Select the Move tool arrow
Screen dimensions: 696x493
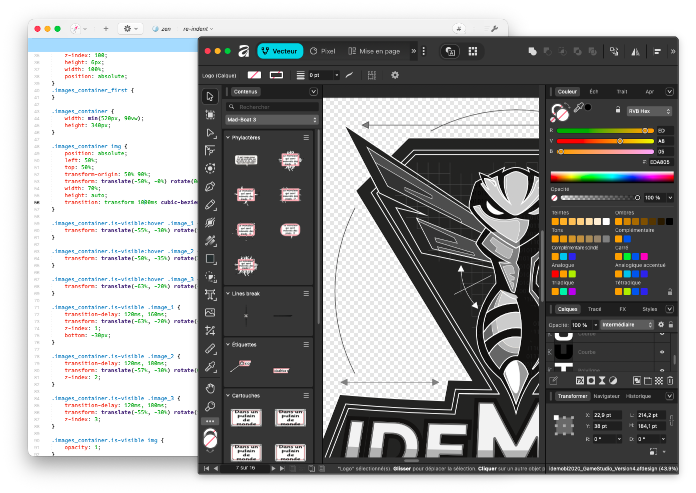click(210, 96)
